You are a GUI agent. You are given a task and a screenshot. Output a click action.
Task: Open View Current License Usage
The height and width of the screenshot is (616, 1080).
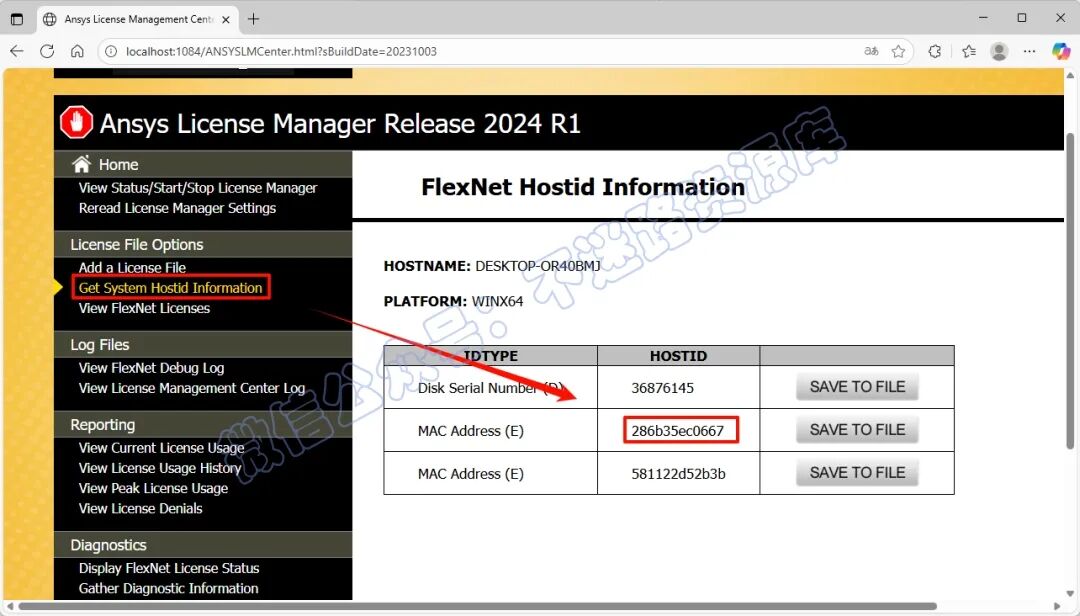[x=161, y=448]
